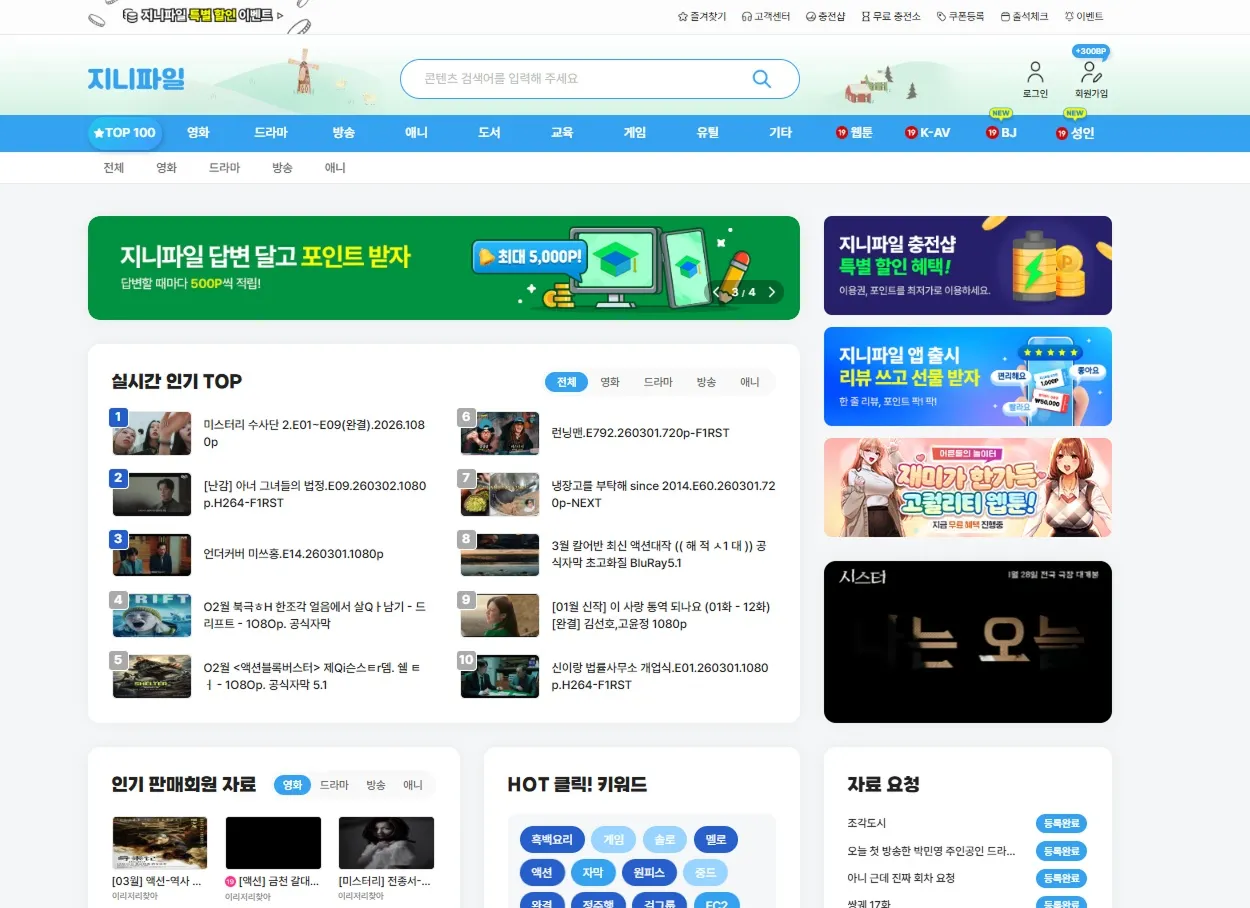
Task: Switch 인기 판매회원 자료 to 방송
Action: pos(376,785)
